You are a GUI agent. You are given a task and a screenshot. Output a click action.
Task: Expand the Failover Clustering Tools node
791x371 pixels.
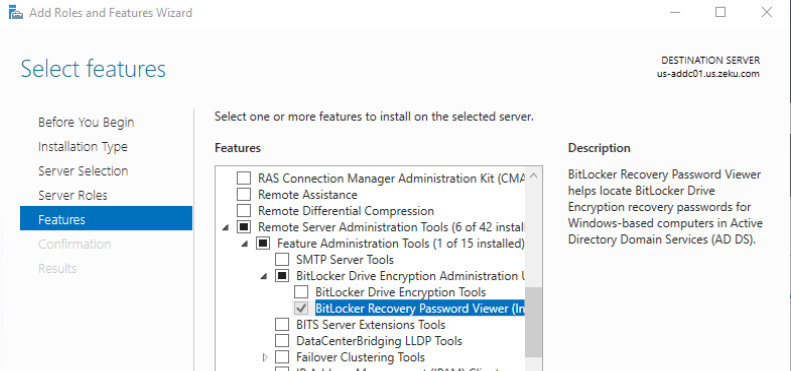tap(265, 357)
